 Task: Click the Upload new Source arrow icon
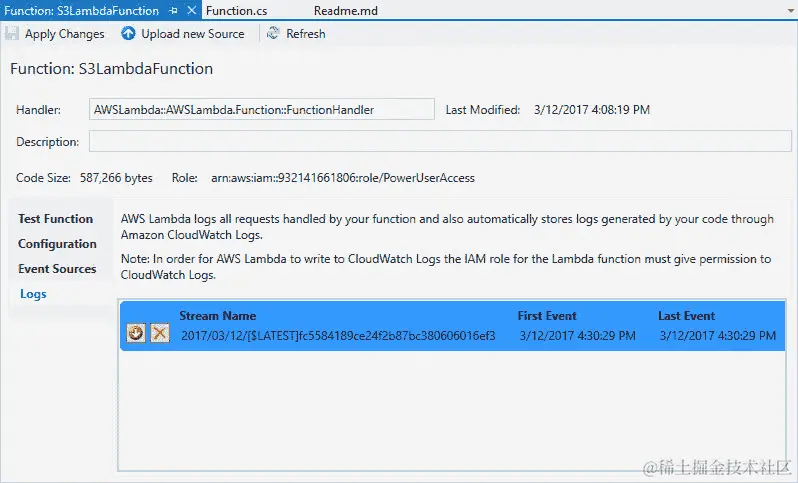click(x=128, y=34)
